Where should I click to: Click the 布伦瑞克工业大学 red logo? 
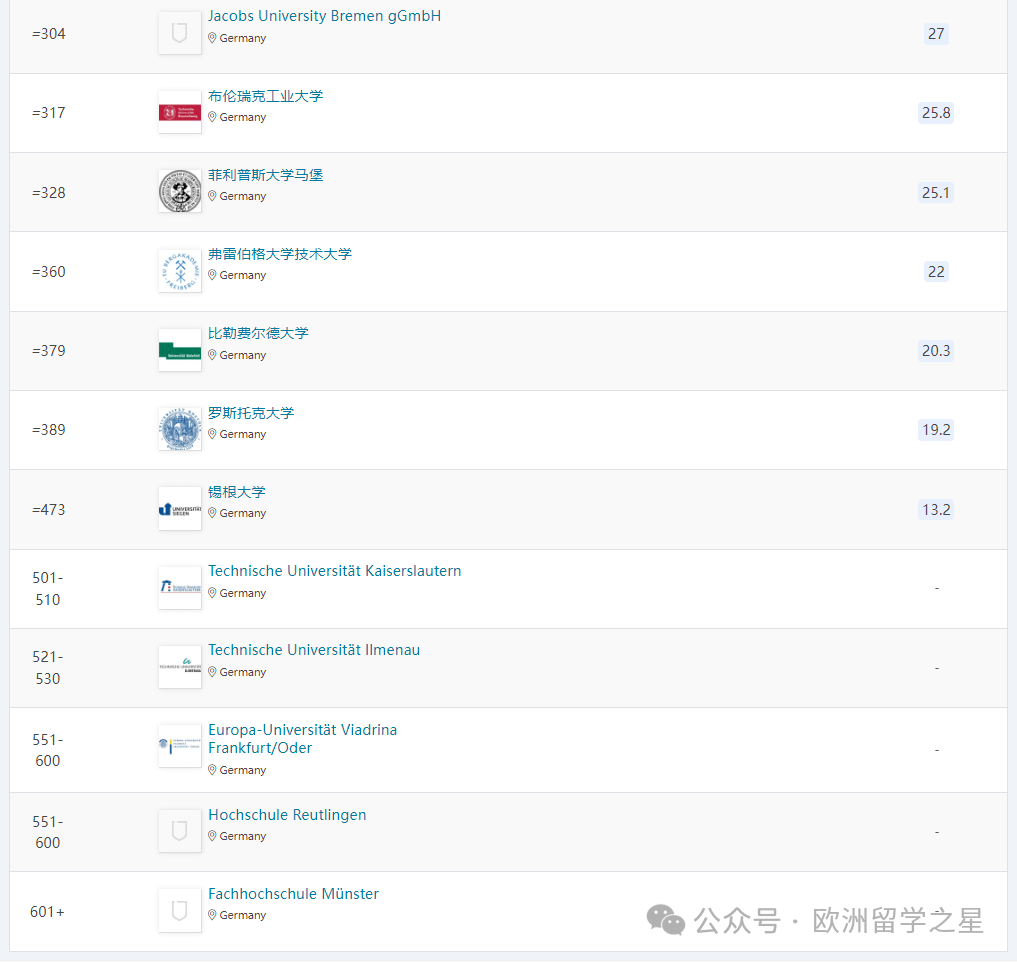[x=180, y=112]
